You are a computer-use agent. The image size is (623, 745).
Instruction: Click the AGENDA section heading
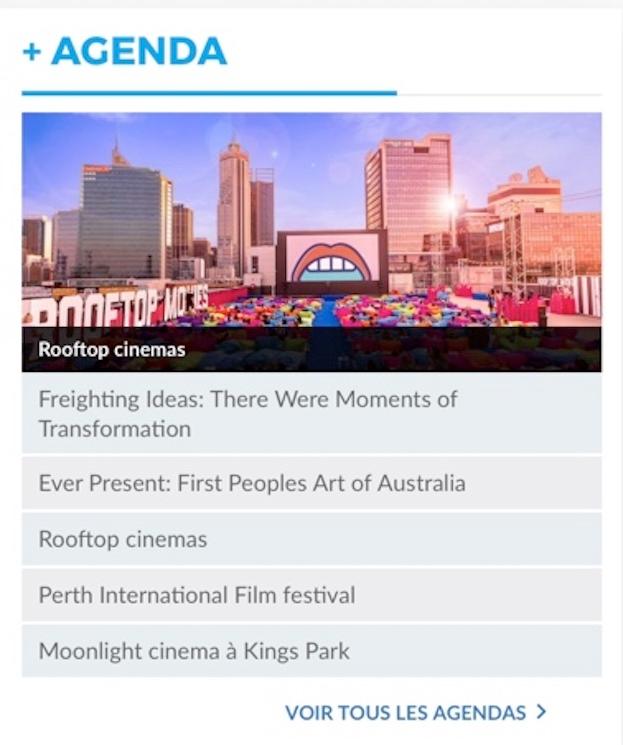[x=139, y=52]
